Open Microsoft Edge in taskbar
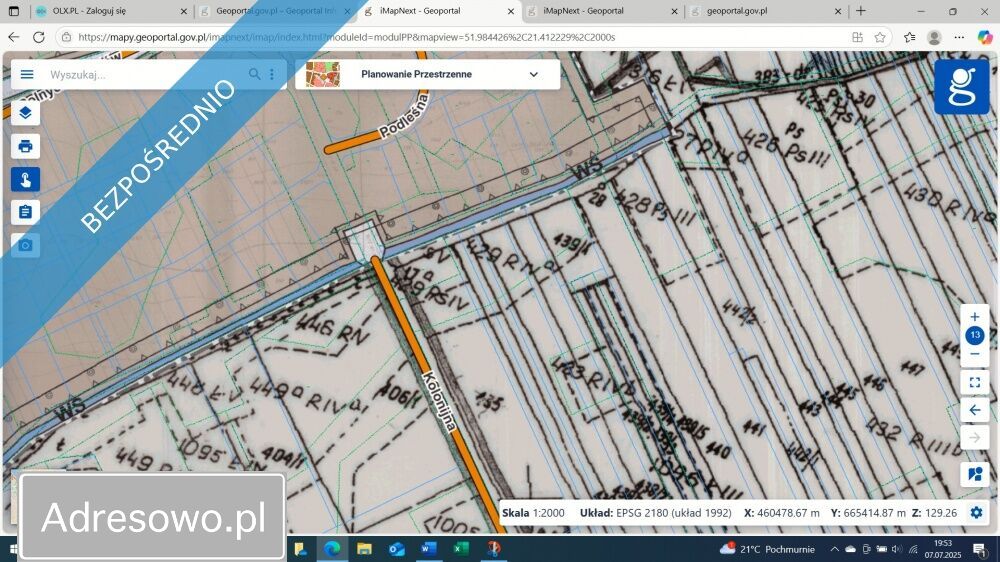Screen dimensions: 1000x562 pyautogui.click(x=332, y=549)
